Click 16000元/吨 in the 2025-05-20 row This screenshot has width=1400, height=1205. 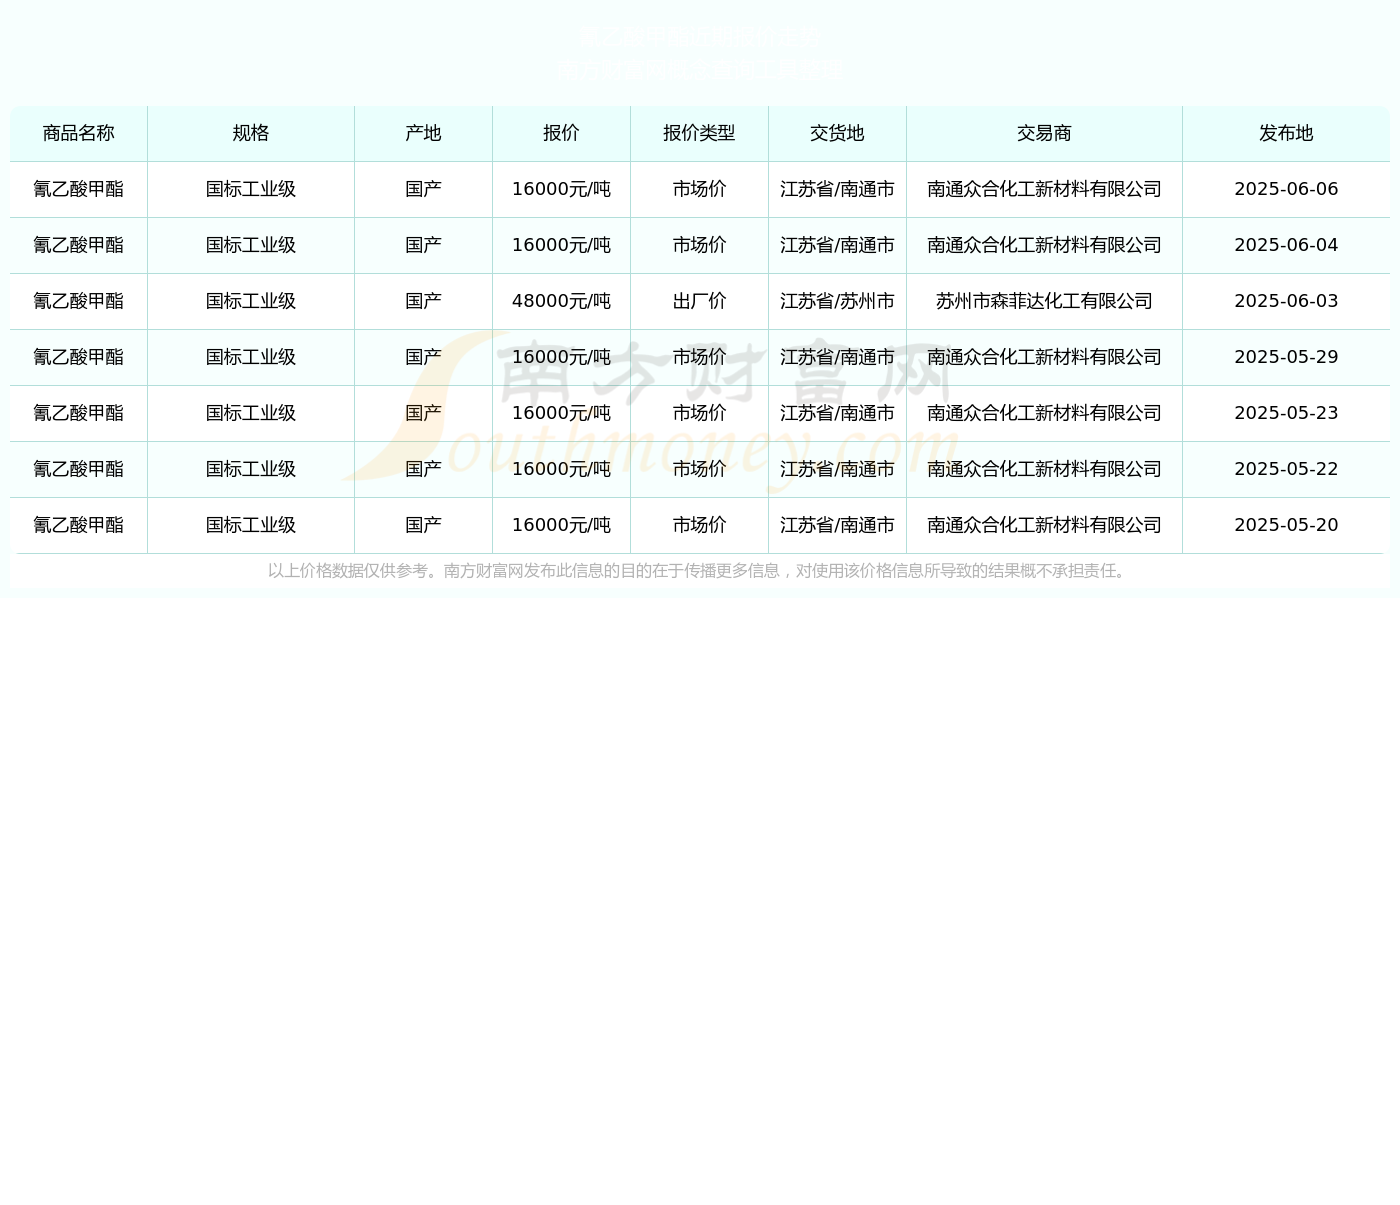click(561, 525)
